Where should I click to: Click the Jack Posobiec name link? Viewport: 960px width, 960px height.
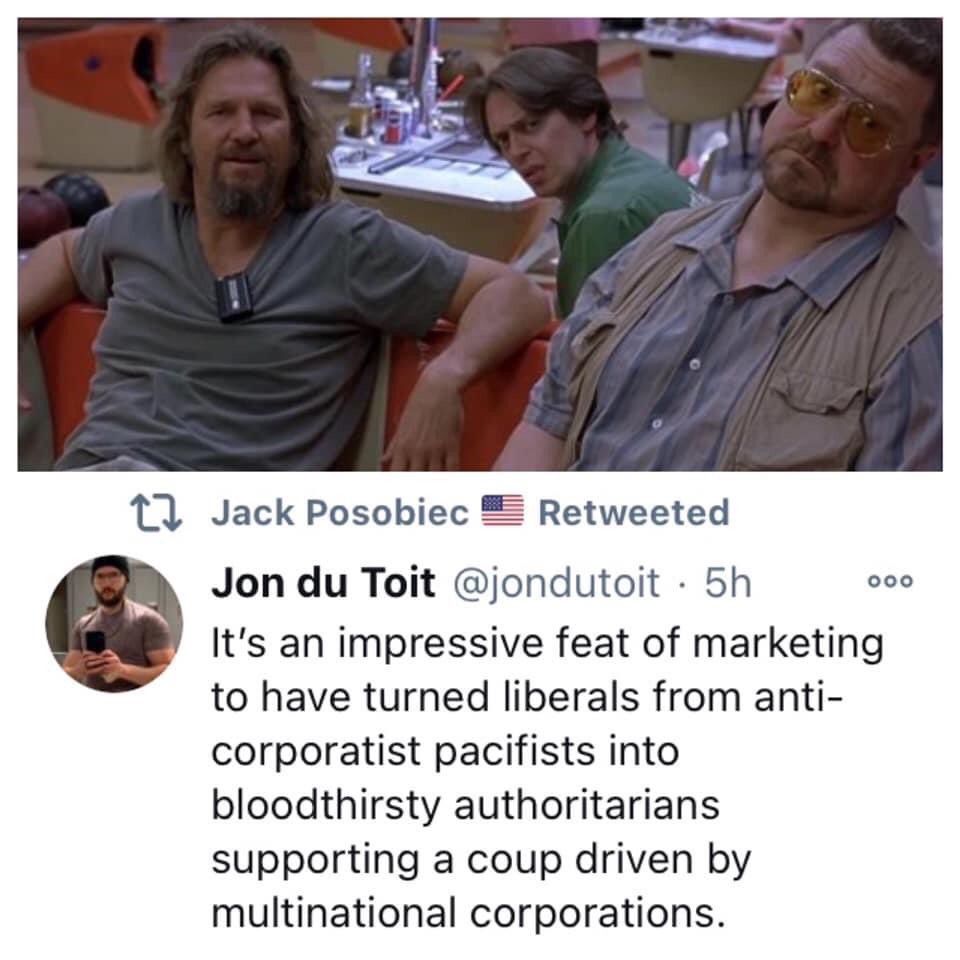(340, 512)
